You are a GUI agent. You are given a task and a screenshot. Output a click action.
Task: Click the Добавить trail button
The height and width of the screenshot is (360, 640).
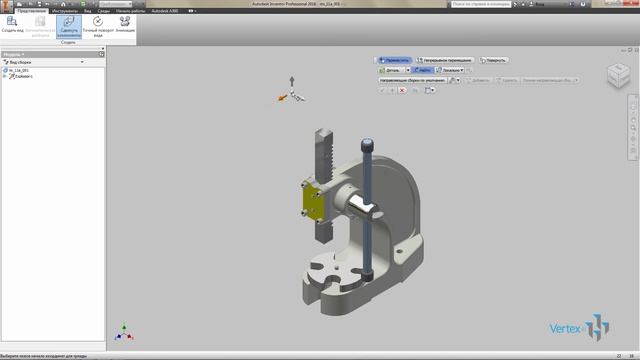[478, 80]
